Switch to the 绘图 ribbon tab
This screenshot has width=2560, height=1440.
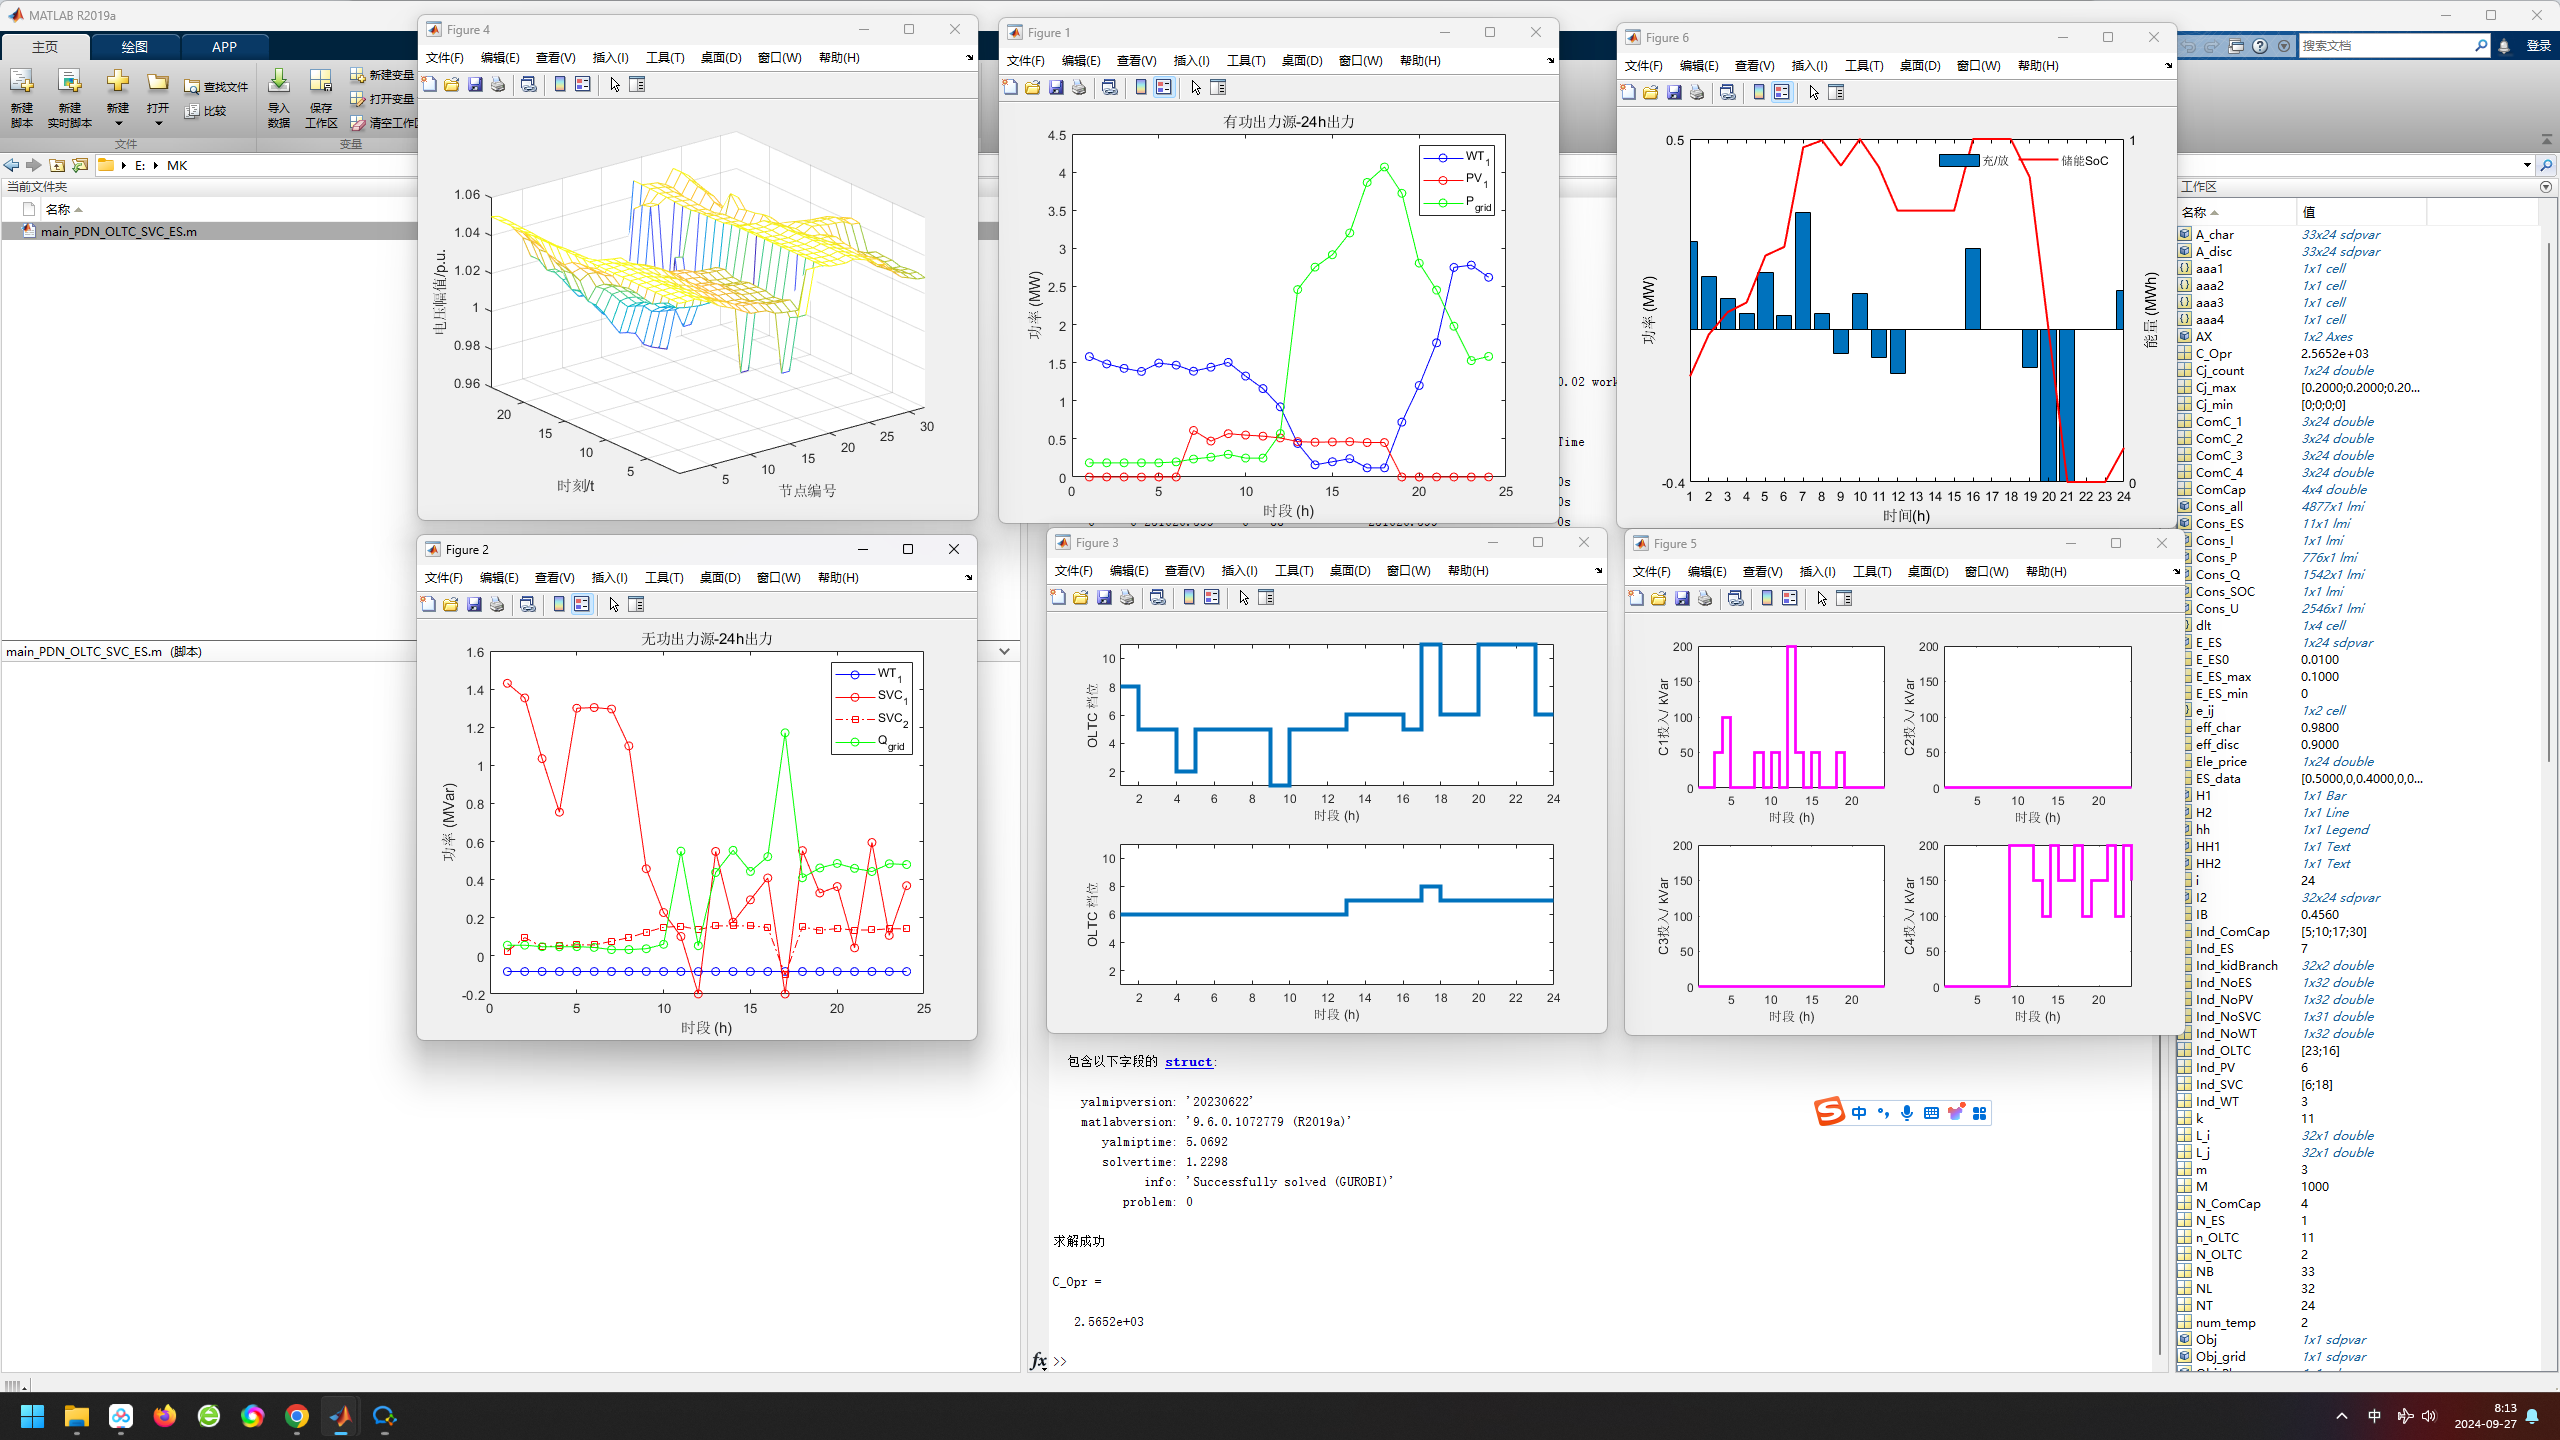click(x=134, y=47)
